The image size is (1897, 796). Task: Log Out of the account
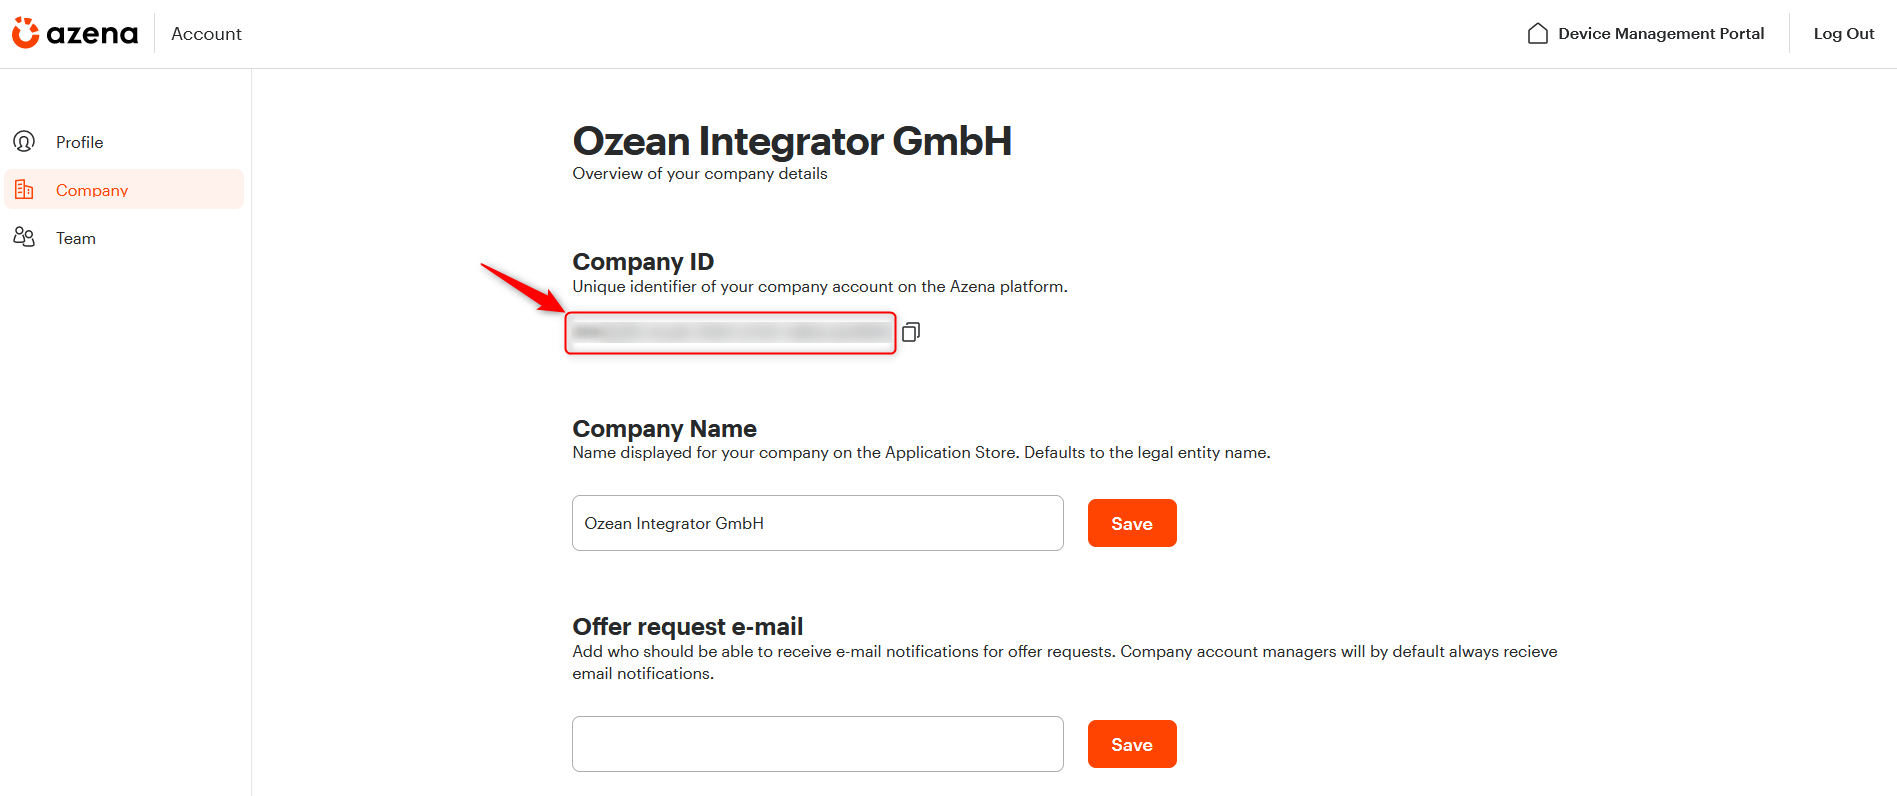coord(1844,33)
